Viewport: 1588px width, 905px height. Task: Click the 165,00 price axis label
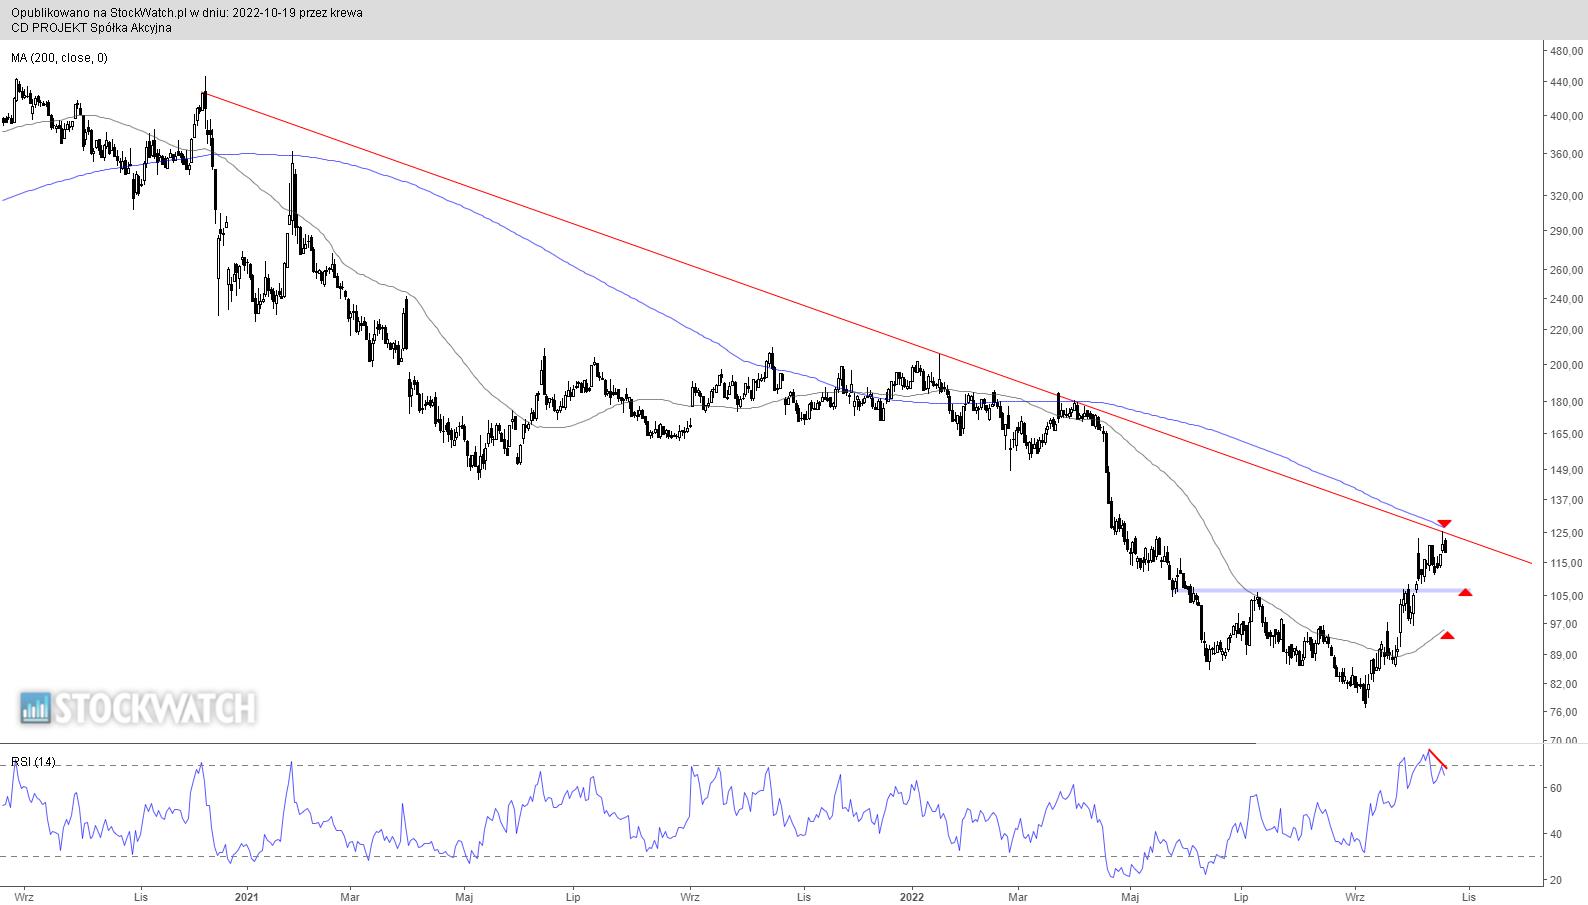[x=1567, y=435]
